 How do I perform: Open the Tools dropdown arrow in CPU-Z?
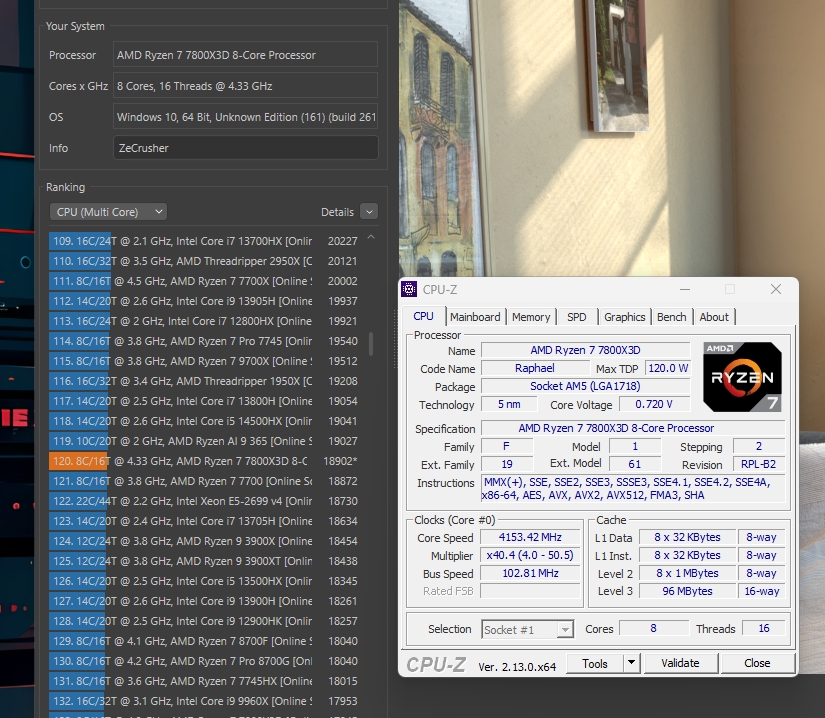coord(631,663)
